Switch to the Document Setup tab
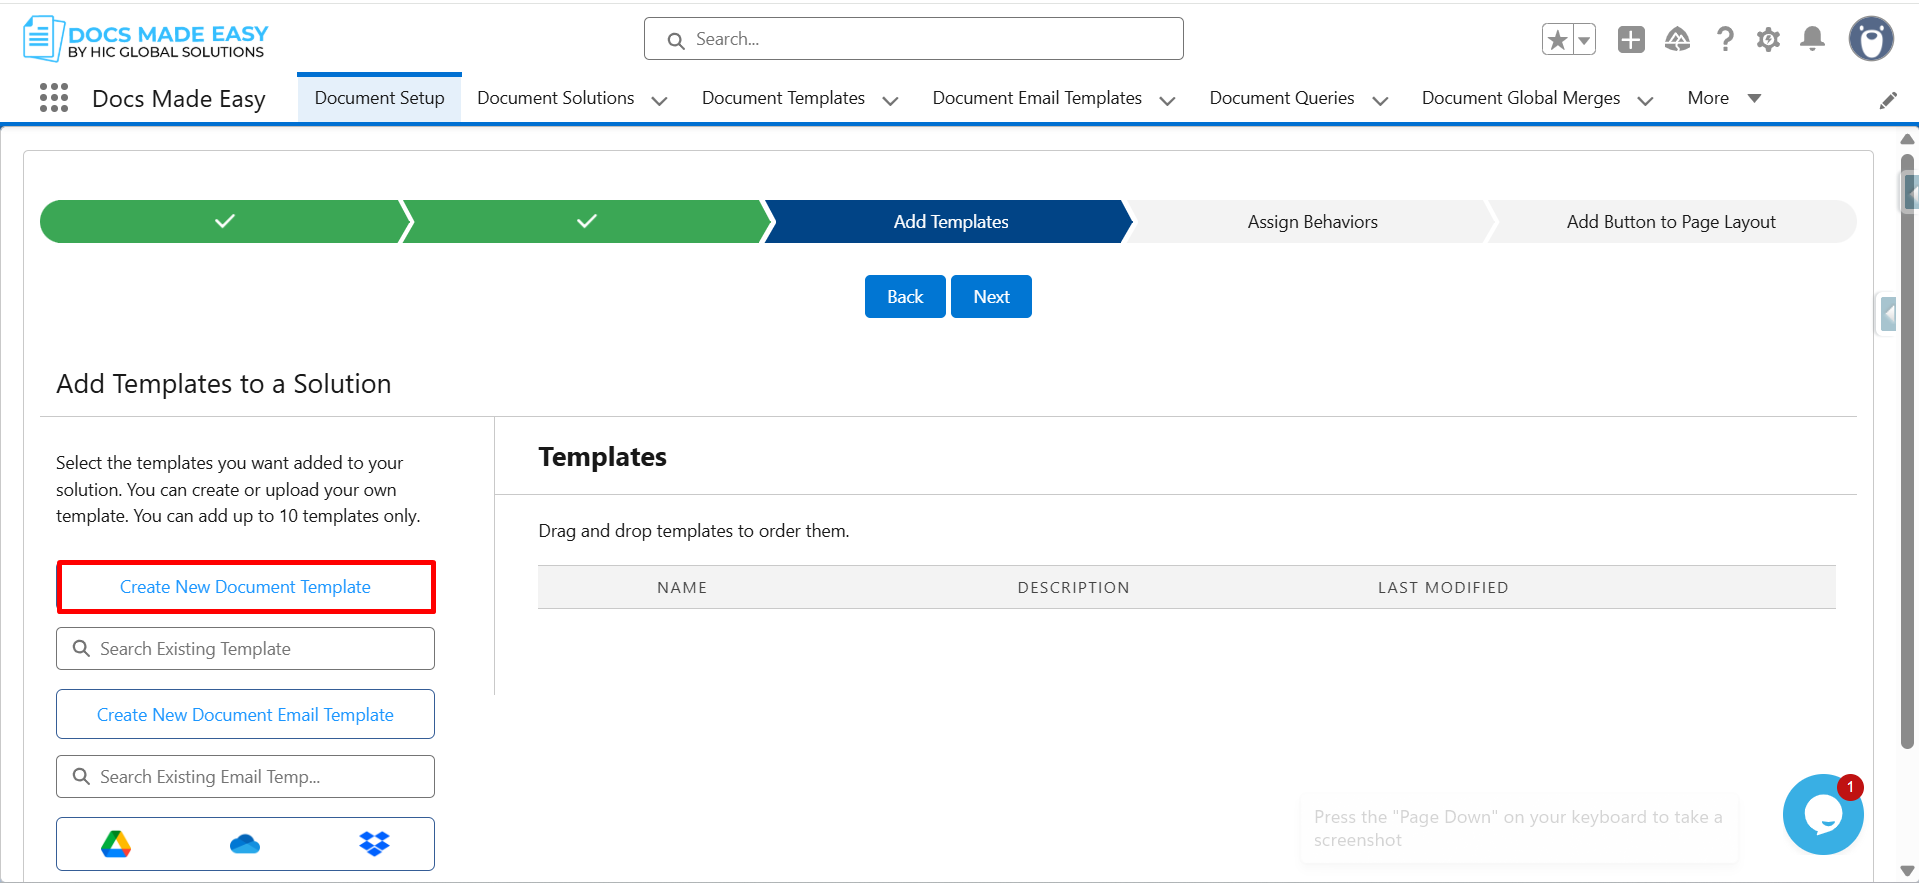The width and height of the screenshot is (1919, 883). (379, 98)
